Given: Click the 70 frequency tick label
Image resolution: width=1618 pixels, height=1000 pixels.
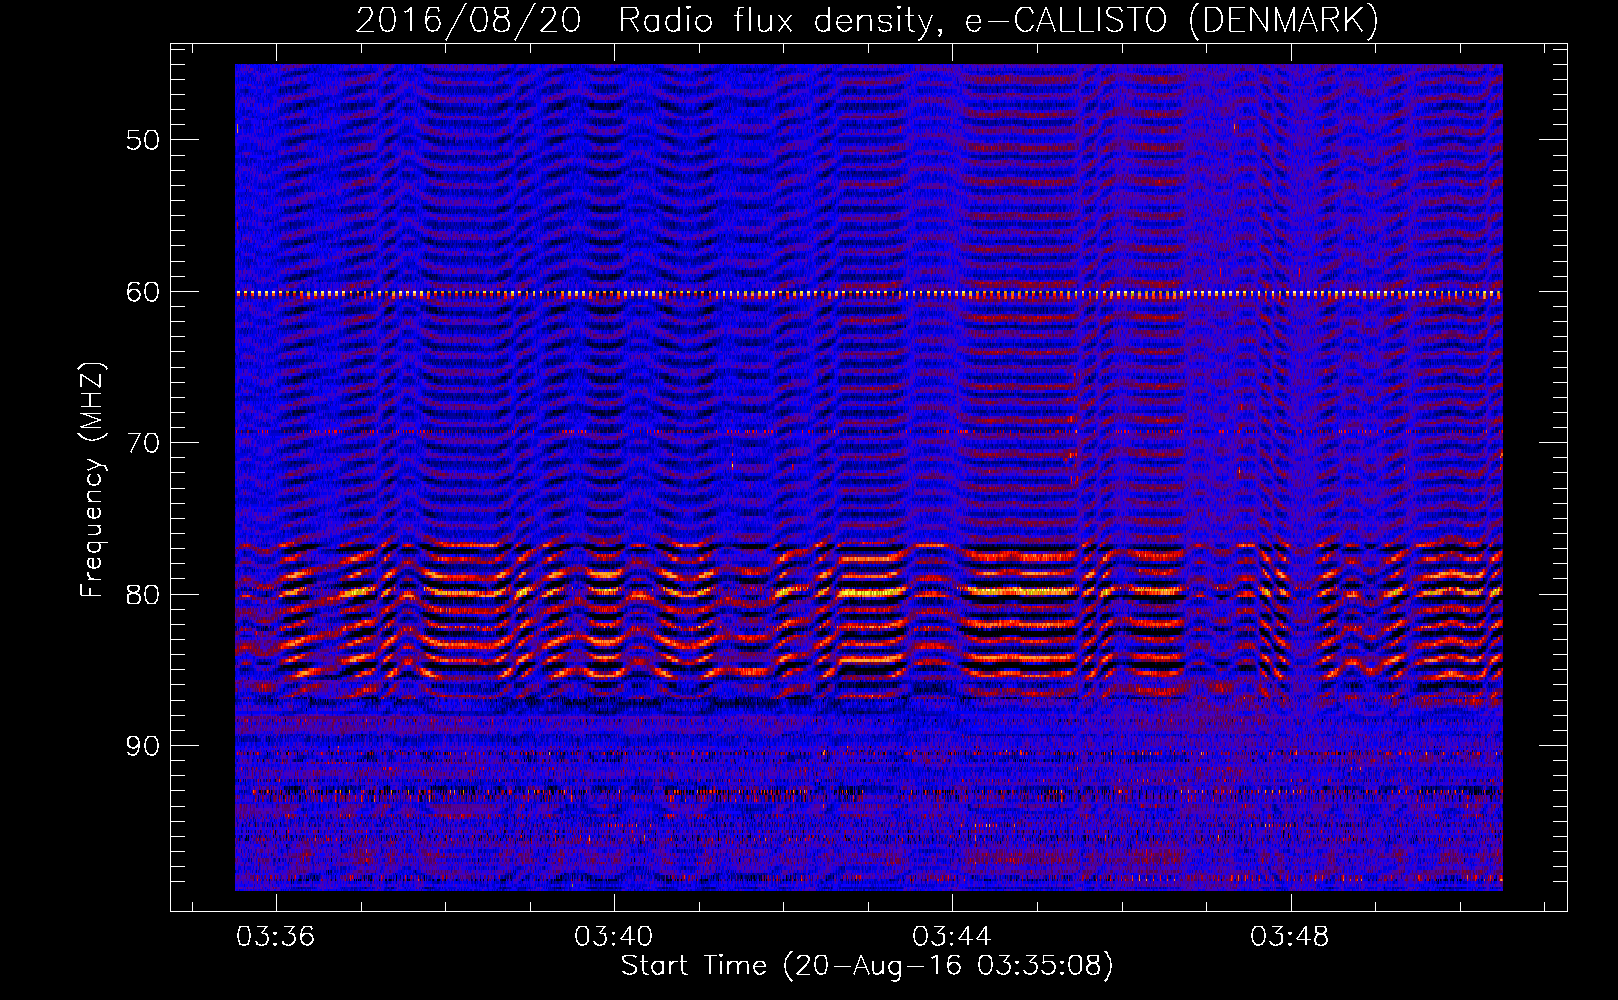Looking at the screenshot, I should (x=143, y=443).
